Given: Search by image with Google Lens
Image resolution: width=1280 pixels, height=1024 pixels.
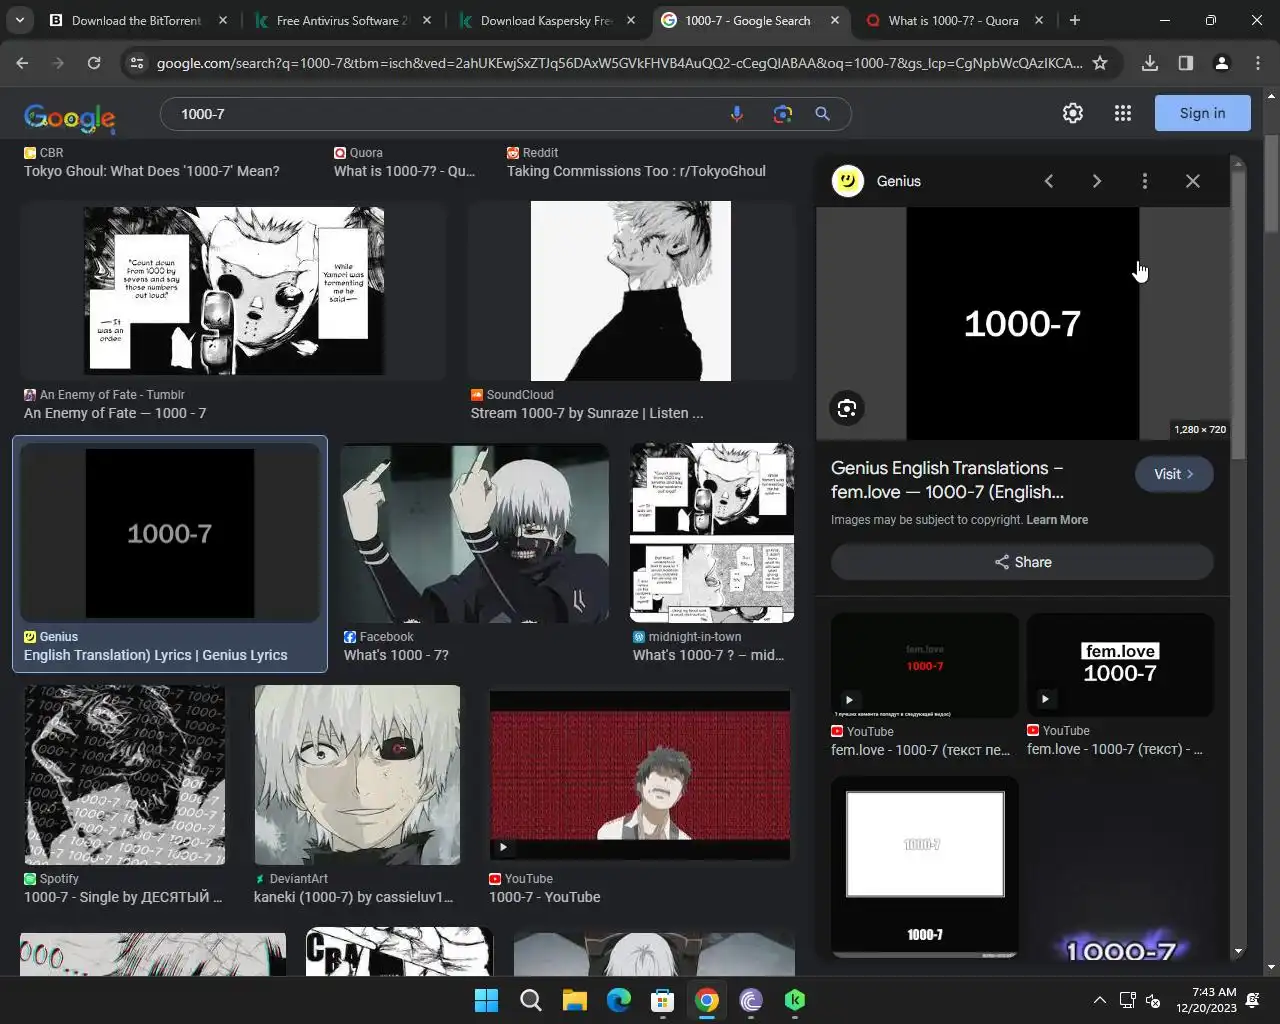Looking at the screenshot, I should pyautogui.click(x=783, y=114).
